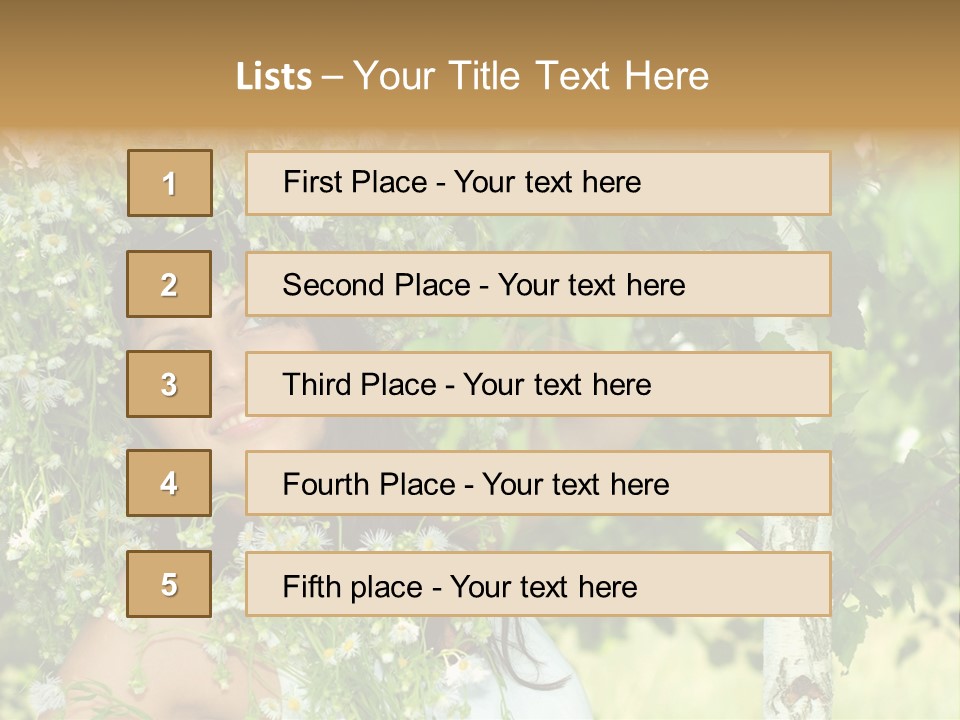
Task: Select the Fifth place text box
Action: click(x=538, y=584)
